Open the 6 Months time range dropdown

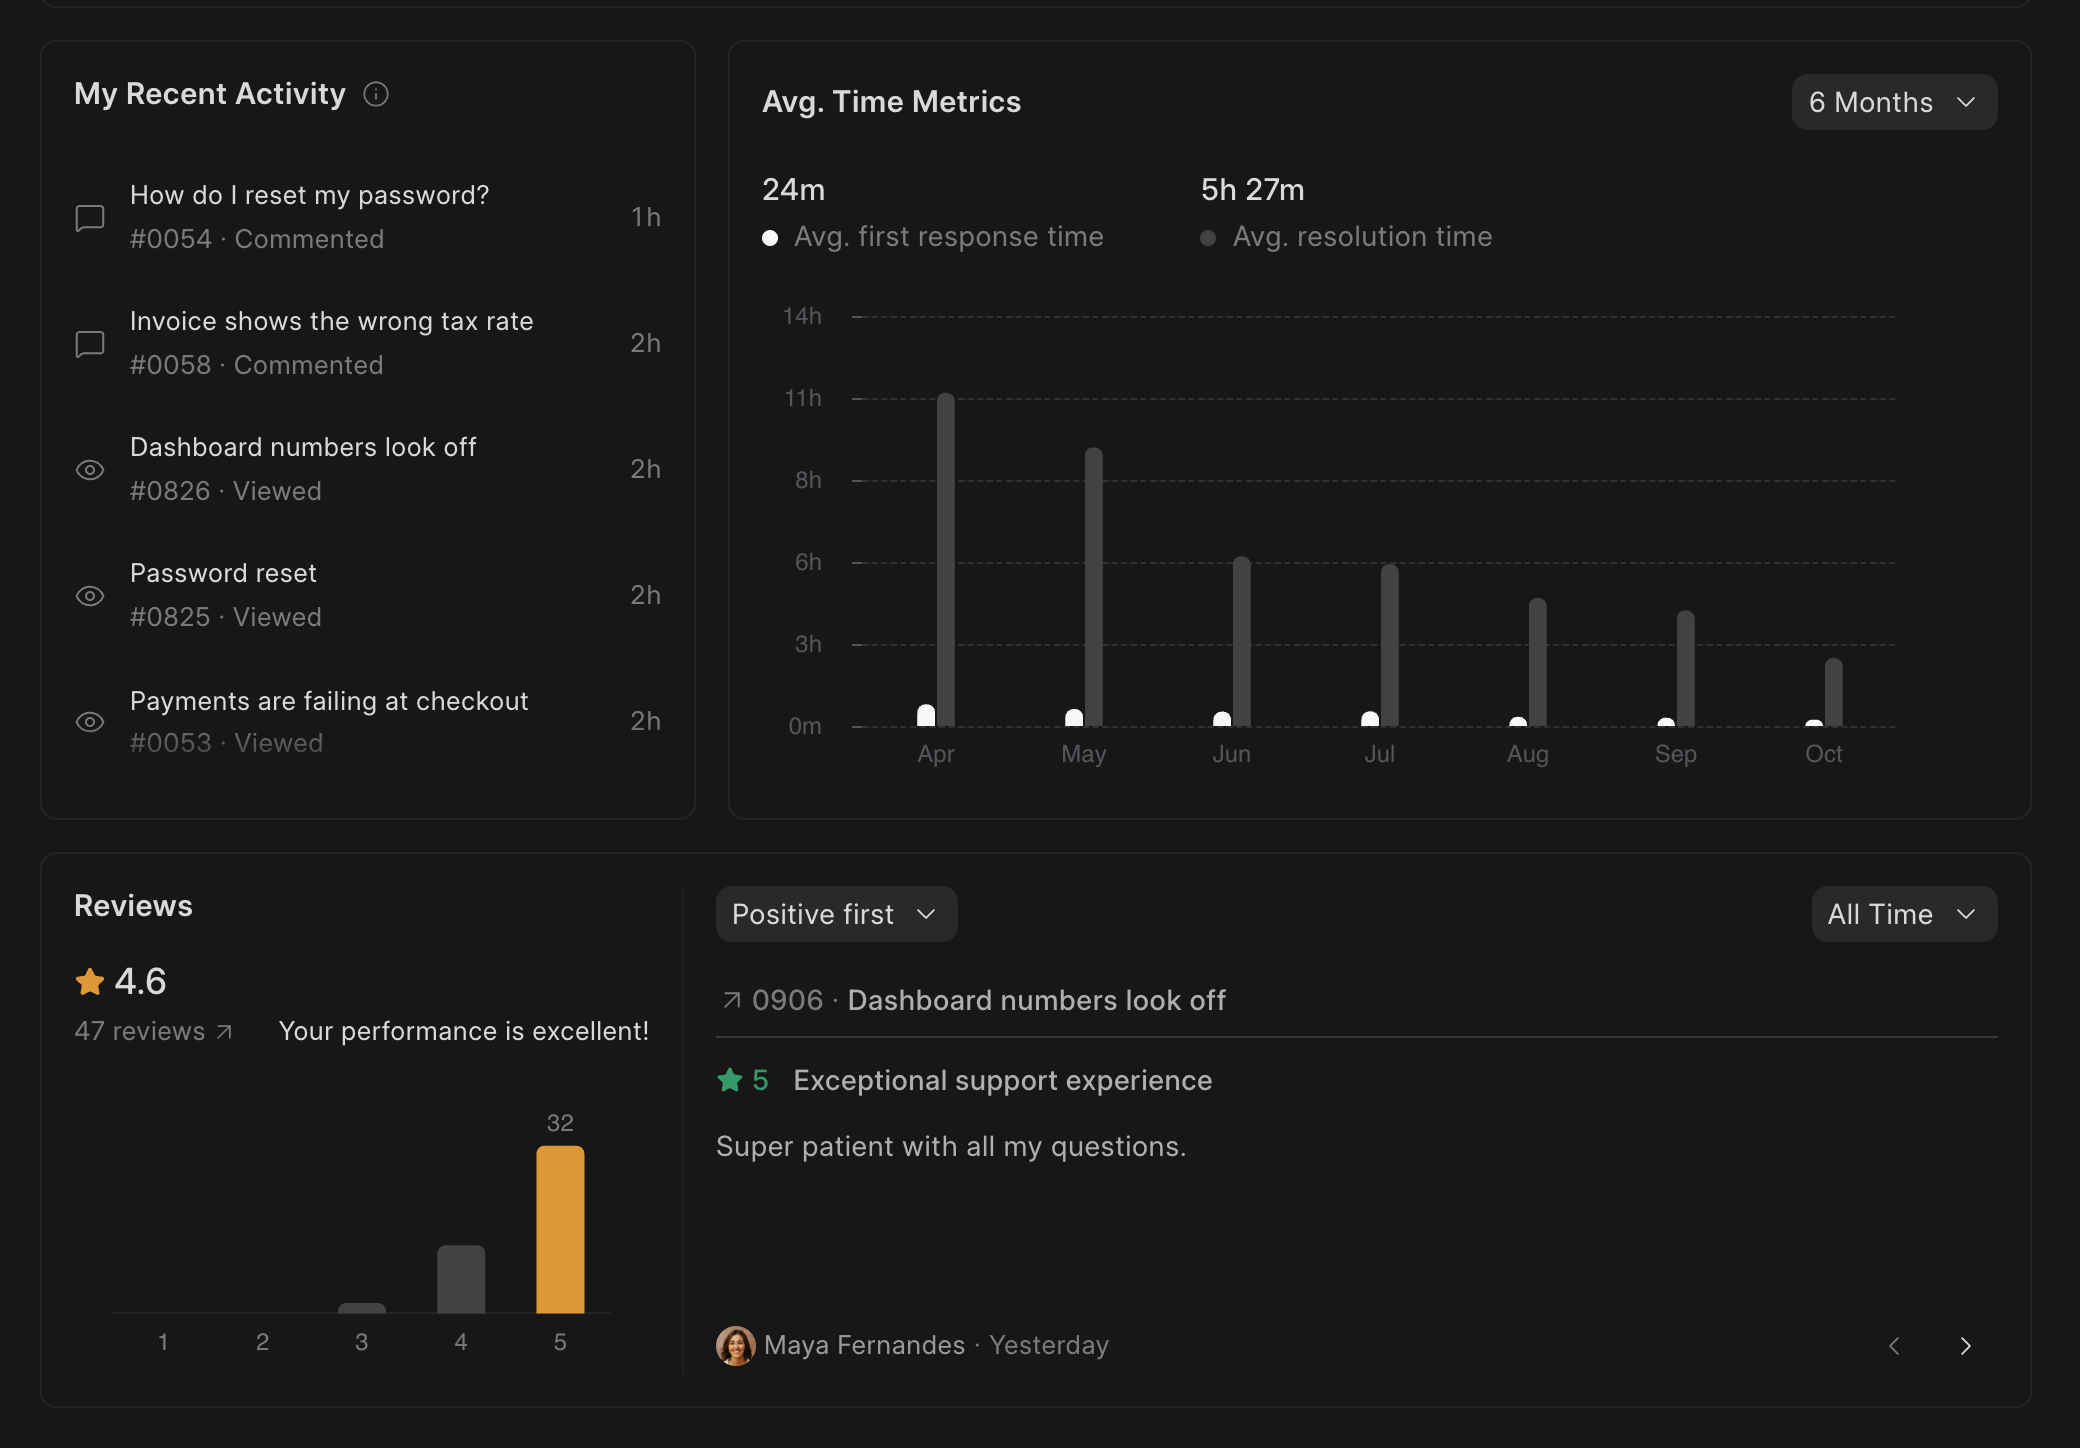(1894, 102)
